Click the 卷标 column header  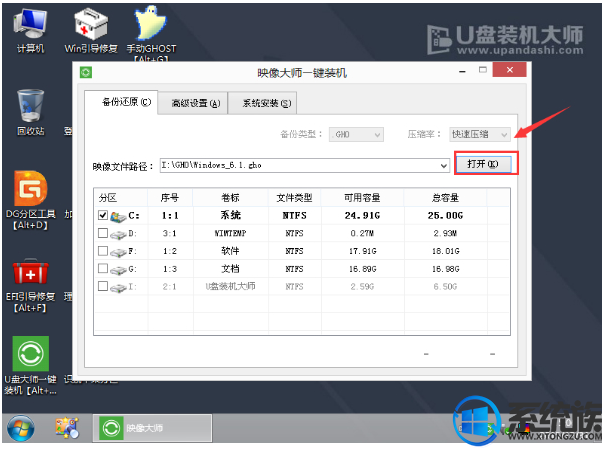[x=230, y=198]
